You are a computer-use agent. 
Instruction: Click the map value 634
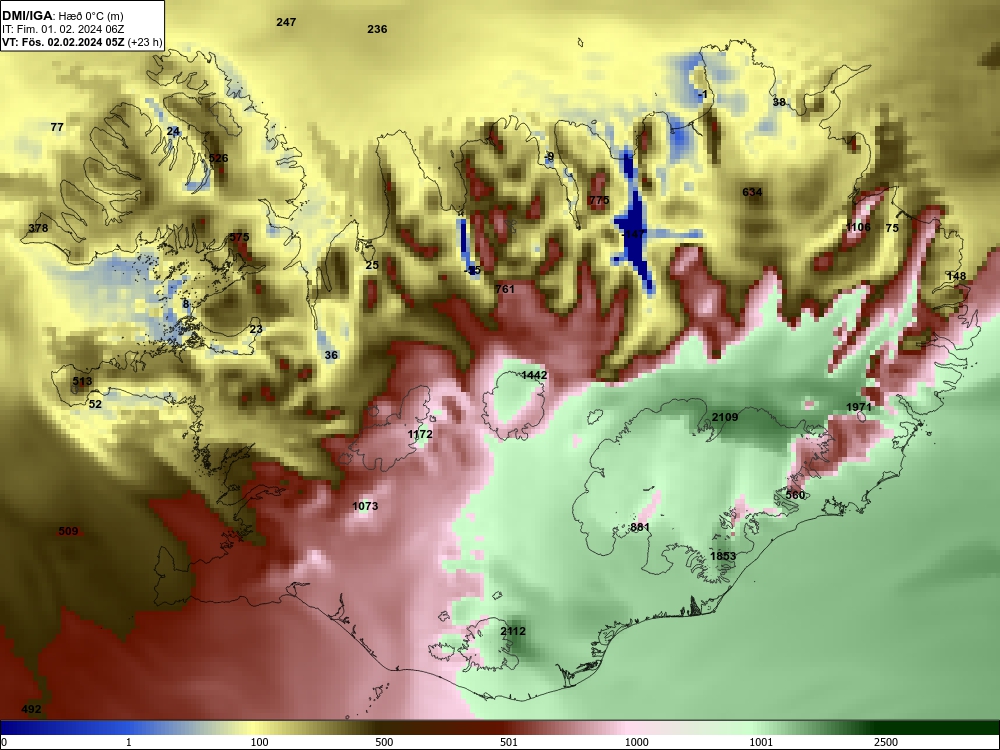[x=753, y=192]
